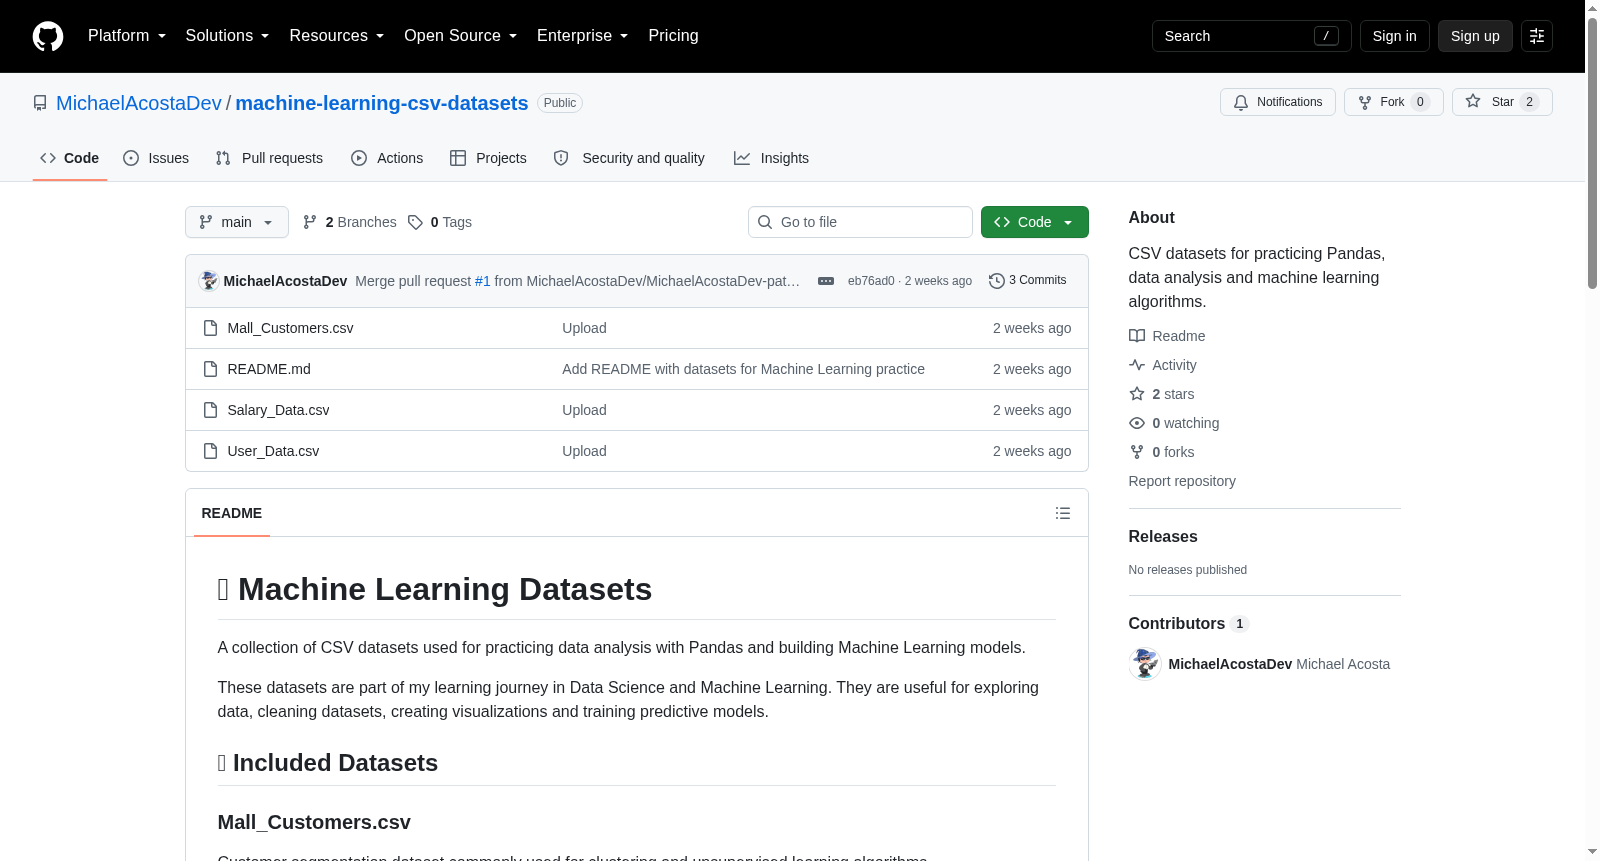Screen dimensions: 1600x861
Task: Switch to the Issues tab
Action: 156,158
